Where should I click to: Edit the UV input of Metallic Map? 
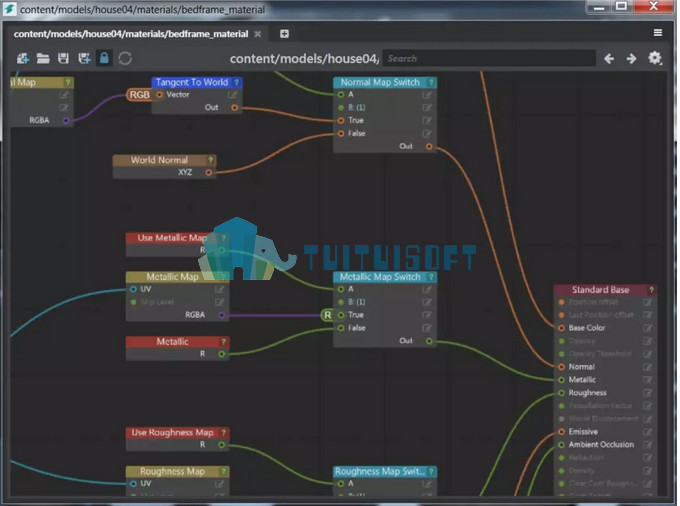[219, 289]
